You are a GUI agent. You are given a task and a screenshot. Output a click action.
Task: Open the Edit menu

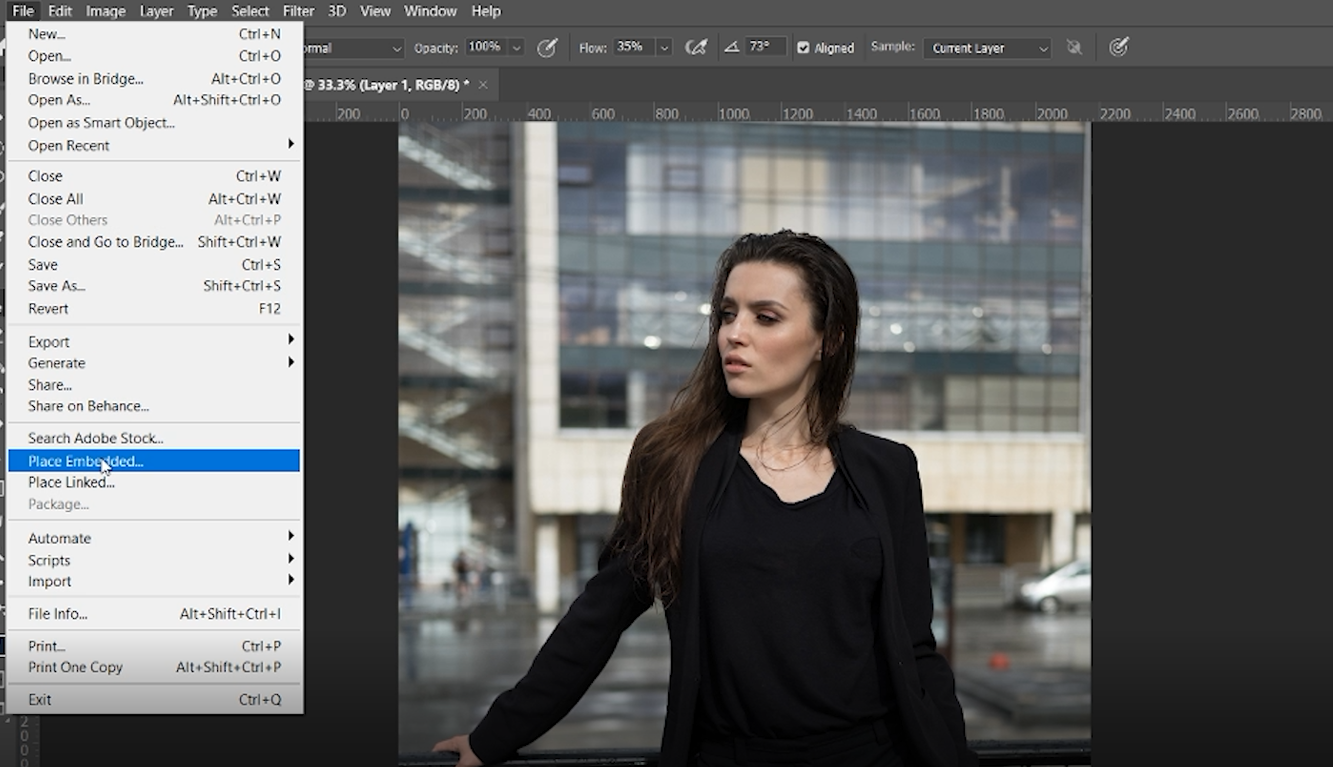pos(60,11)
